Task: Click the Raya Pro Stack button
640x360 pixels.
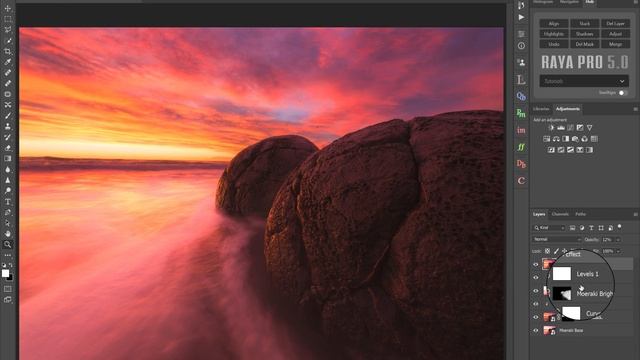Action: 584,24
